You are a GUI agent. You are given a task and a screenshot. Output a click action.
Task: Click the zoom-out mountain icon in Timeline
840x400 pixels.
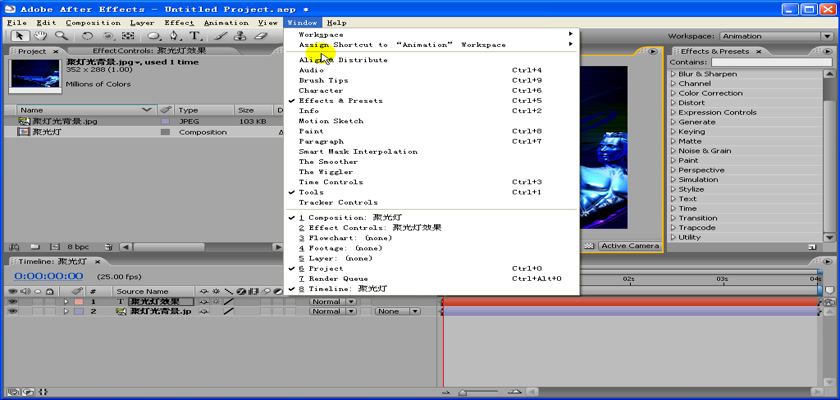447,392
